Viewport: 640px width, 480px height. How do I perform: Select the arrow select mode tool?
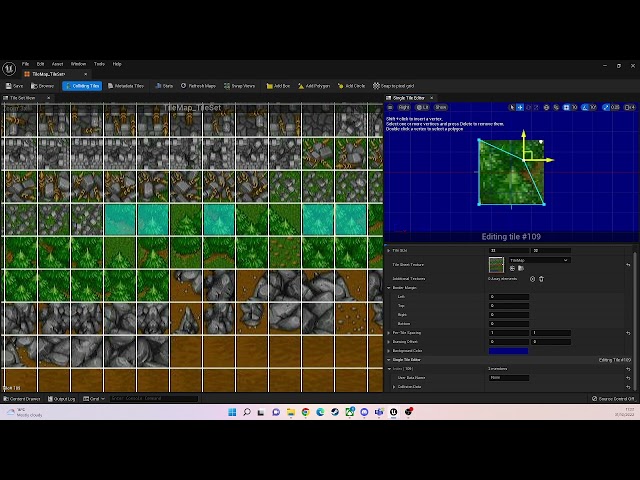(512, 107)
